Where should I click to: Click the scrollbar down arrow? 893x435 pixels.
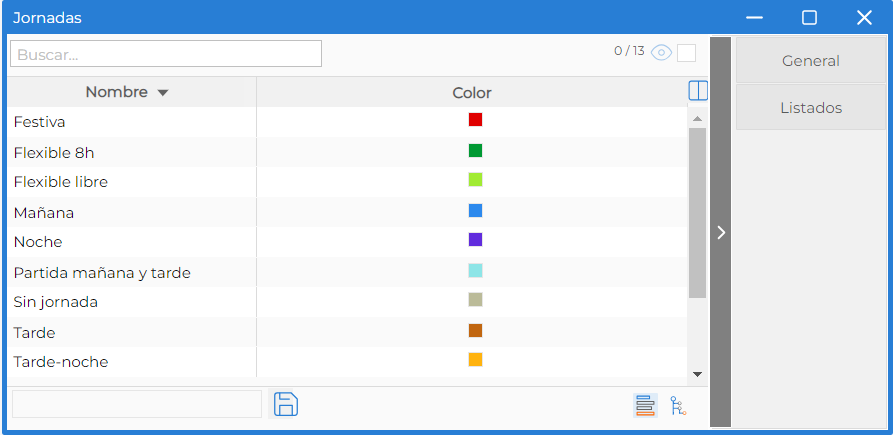click(x=697, y=374)
